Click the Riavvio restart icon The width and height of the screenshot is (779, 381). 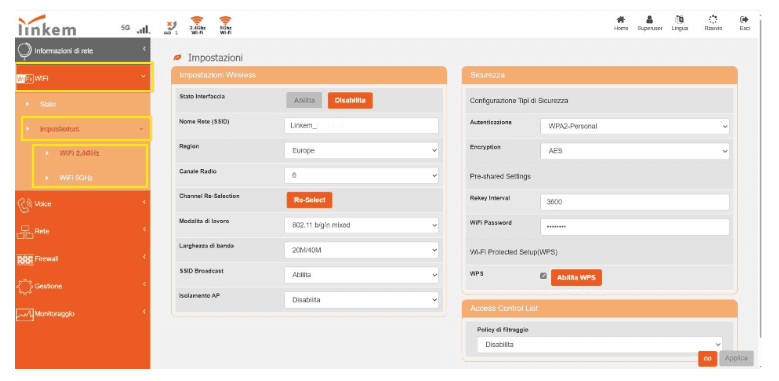(x=713, y=19)
